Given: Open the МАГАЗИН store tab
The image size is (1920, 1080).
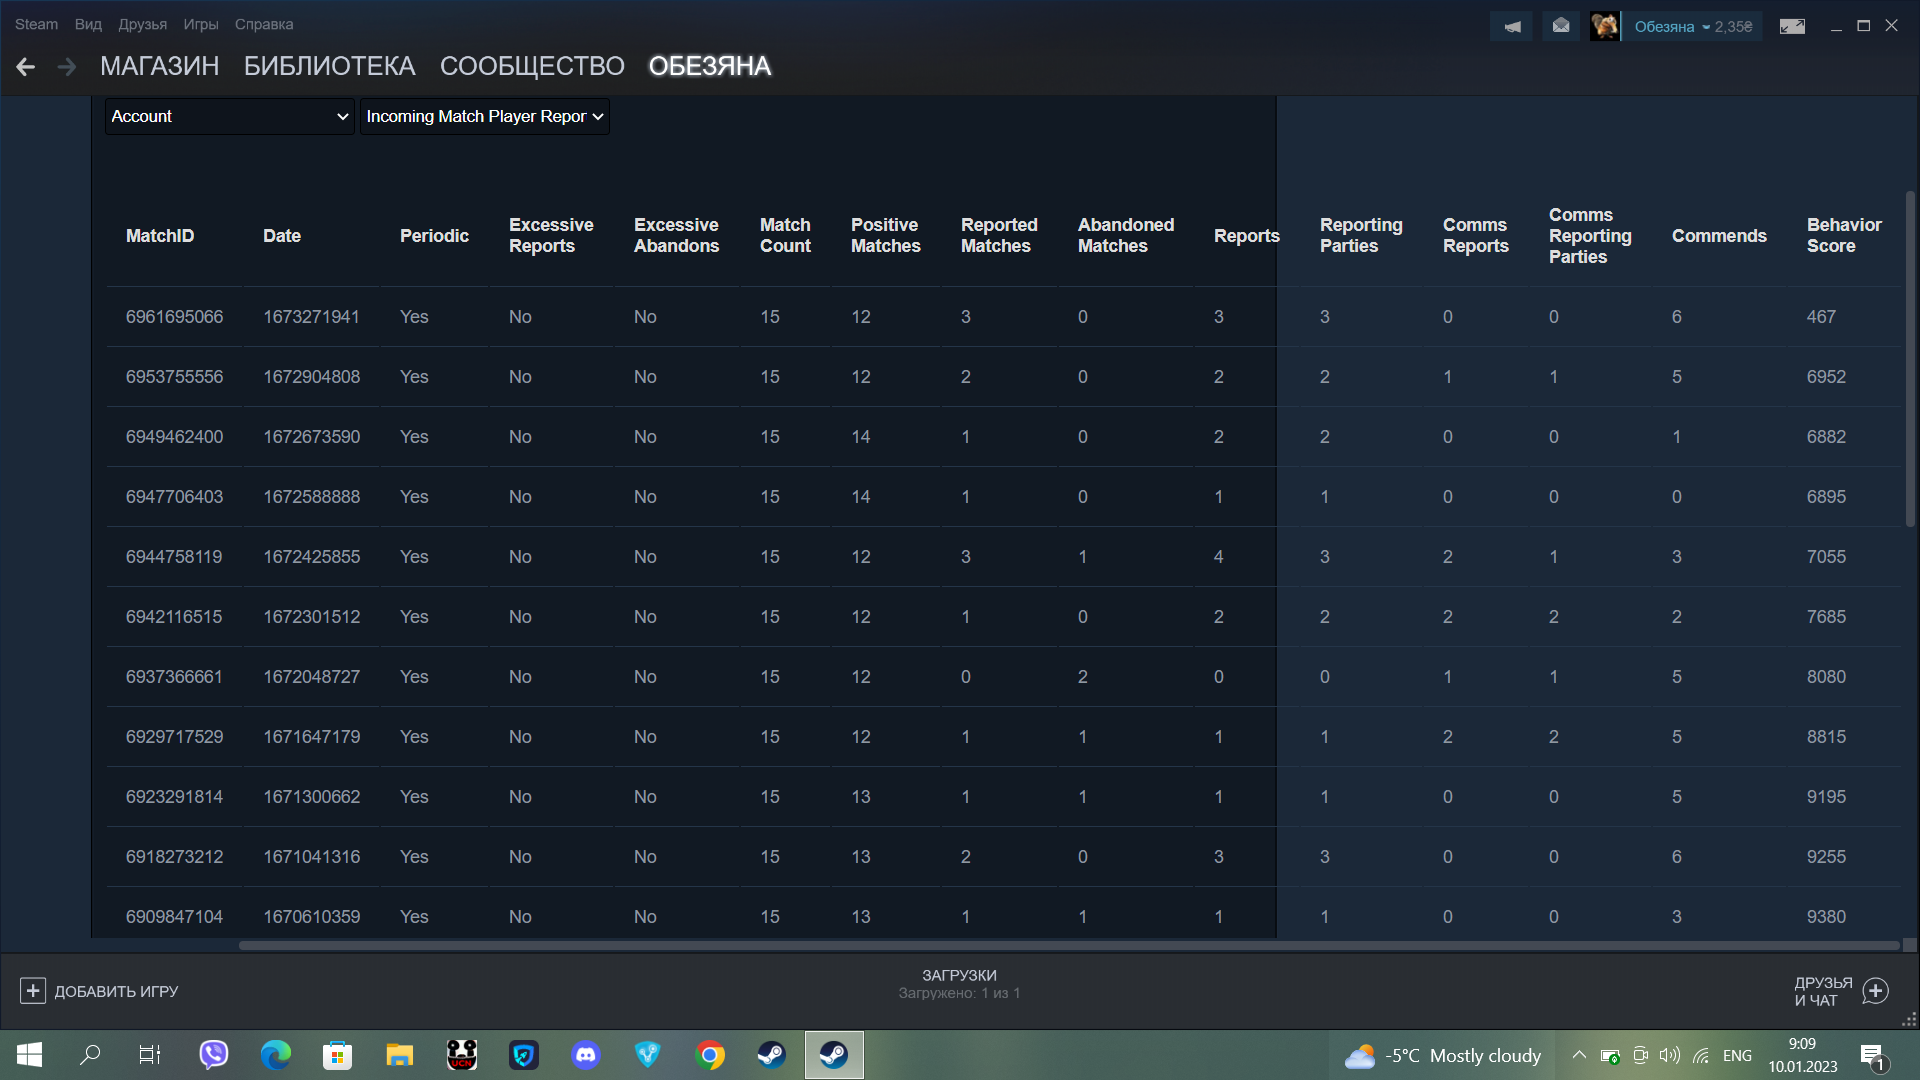Looking at the screenshot, I should coord(159,67).
